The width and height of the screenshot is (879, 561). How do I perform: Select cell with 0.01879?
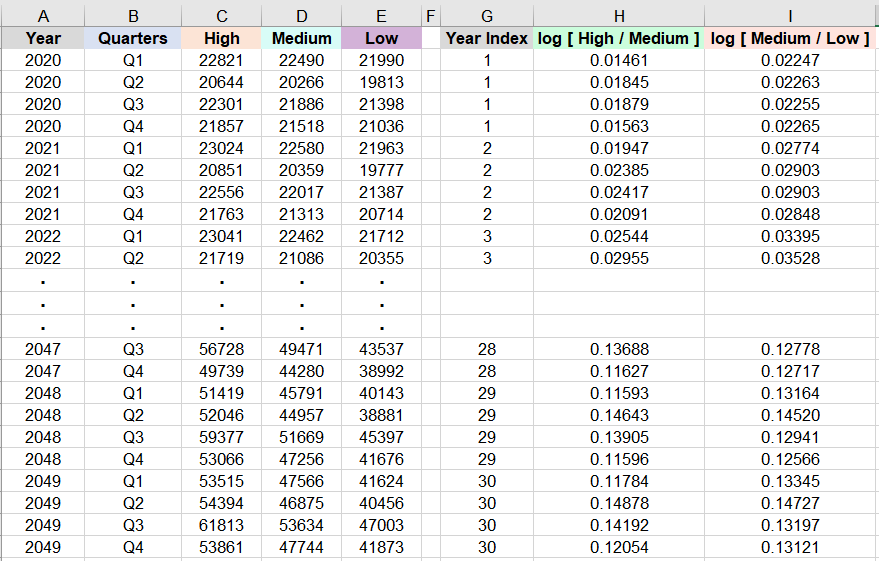(619, 104)
